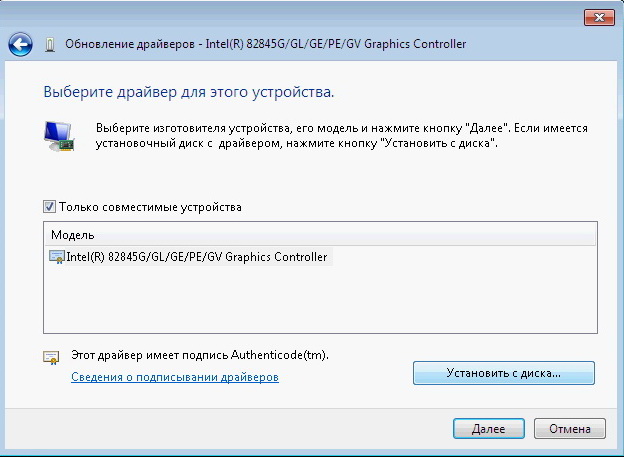Click the "Модель" column header
This screenshot has width=624, height=457.
coord(73,234)
